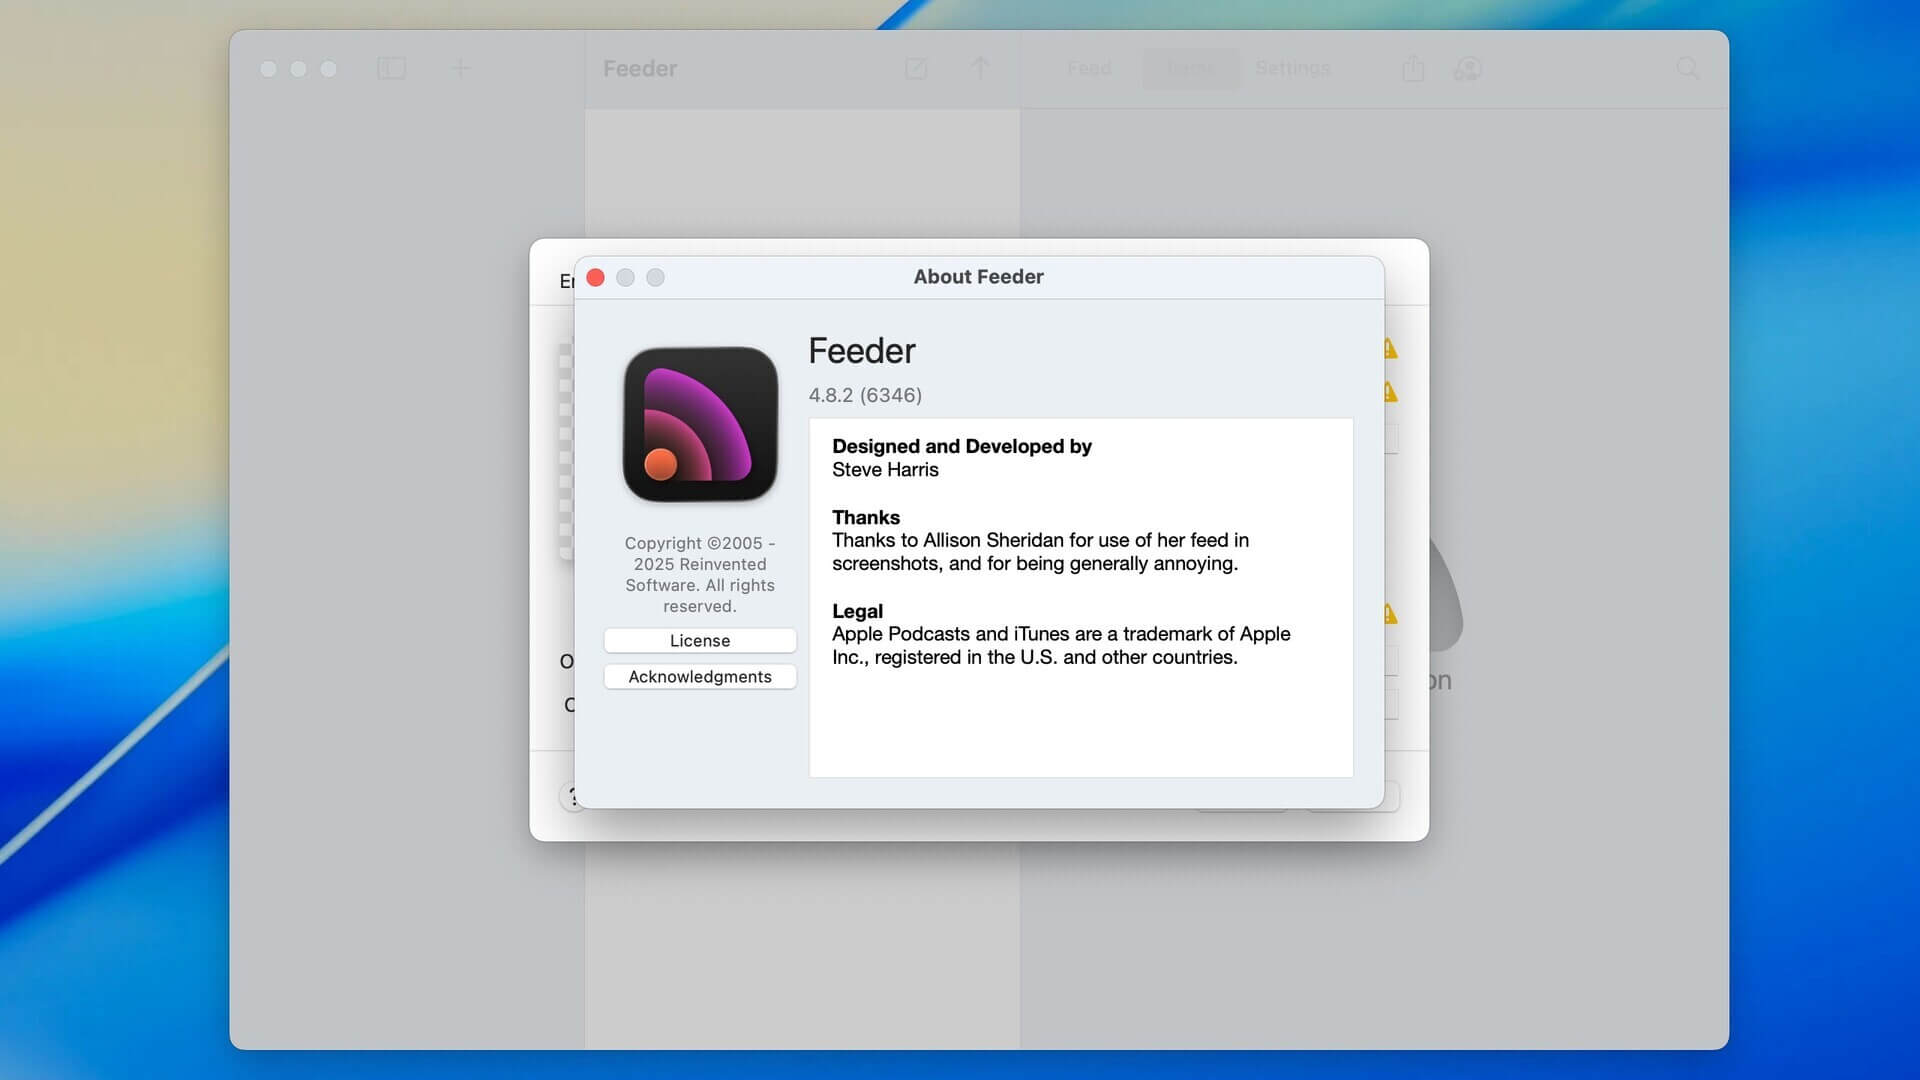Click the About Feeder title bar
The width and height of the screenshot is (1920, 1080).
[x=978, y=277]
